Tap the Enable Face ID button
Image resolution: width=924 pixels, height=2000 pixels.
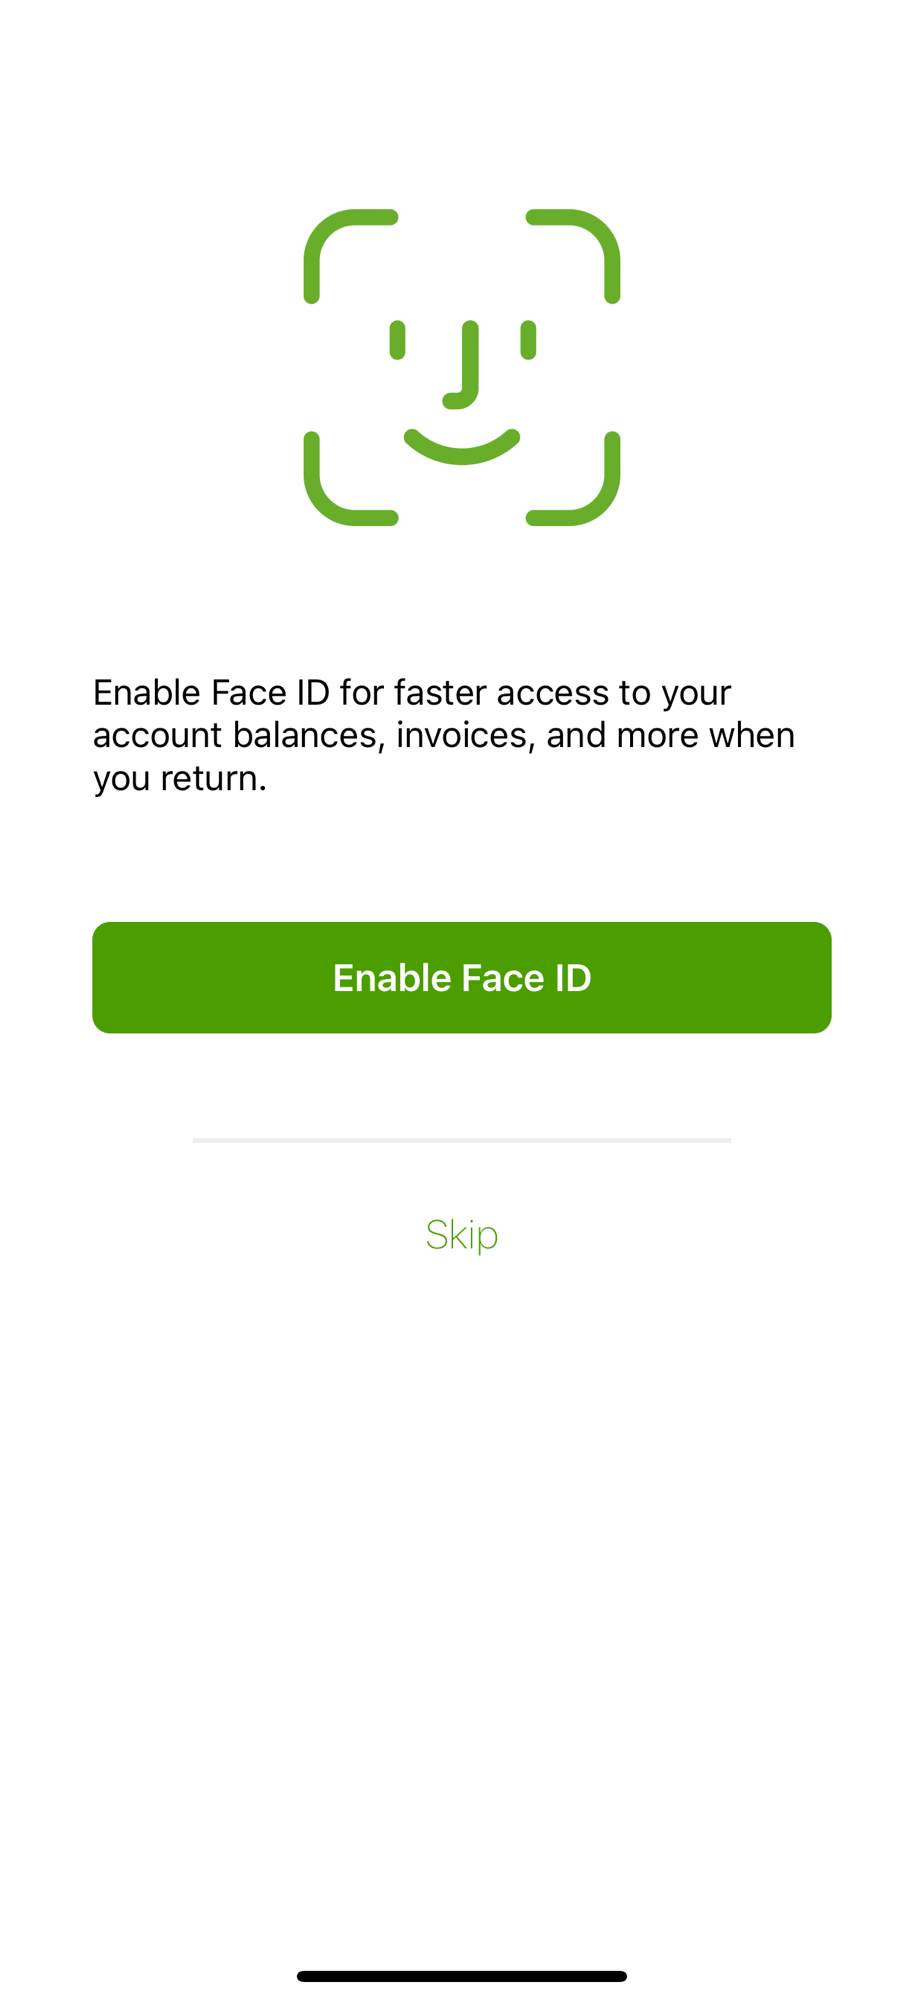click(x=462, y=977)
